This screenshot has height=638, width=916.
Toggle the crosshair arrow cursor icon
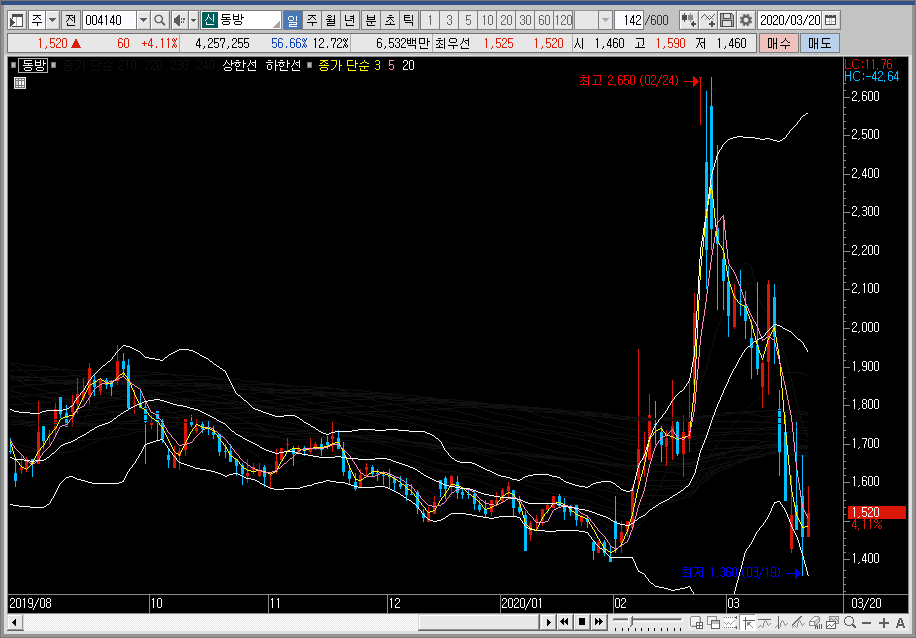(748, 622)
